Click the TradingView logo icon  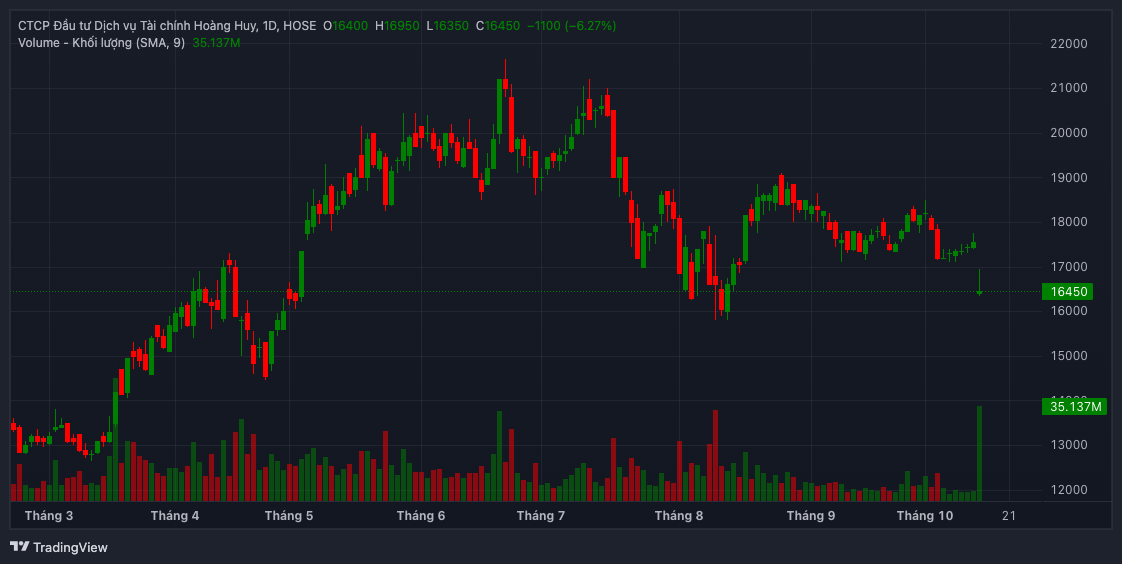(20, 547)
